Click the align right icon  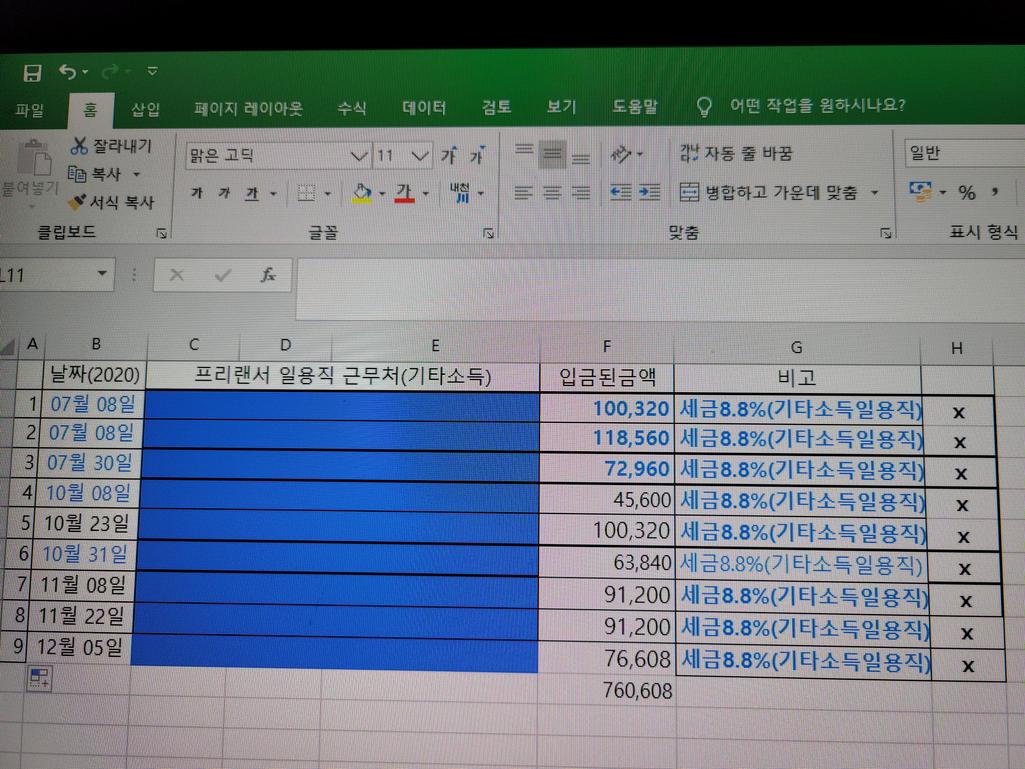[580, 192]
